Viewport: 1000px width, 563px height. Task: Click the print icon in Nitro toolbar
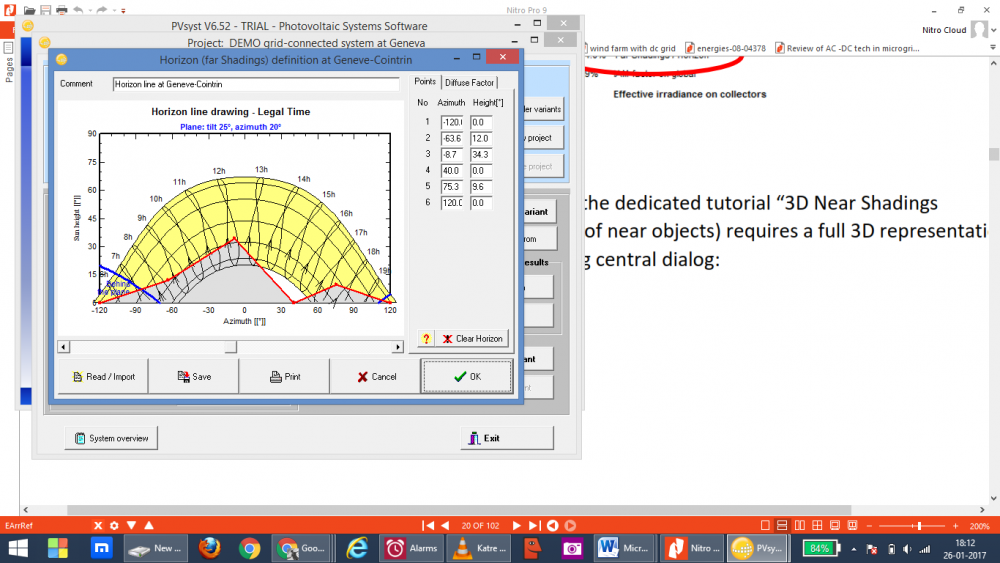62,9
